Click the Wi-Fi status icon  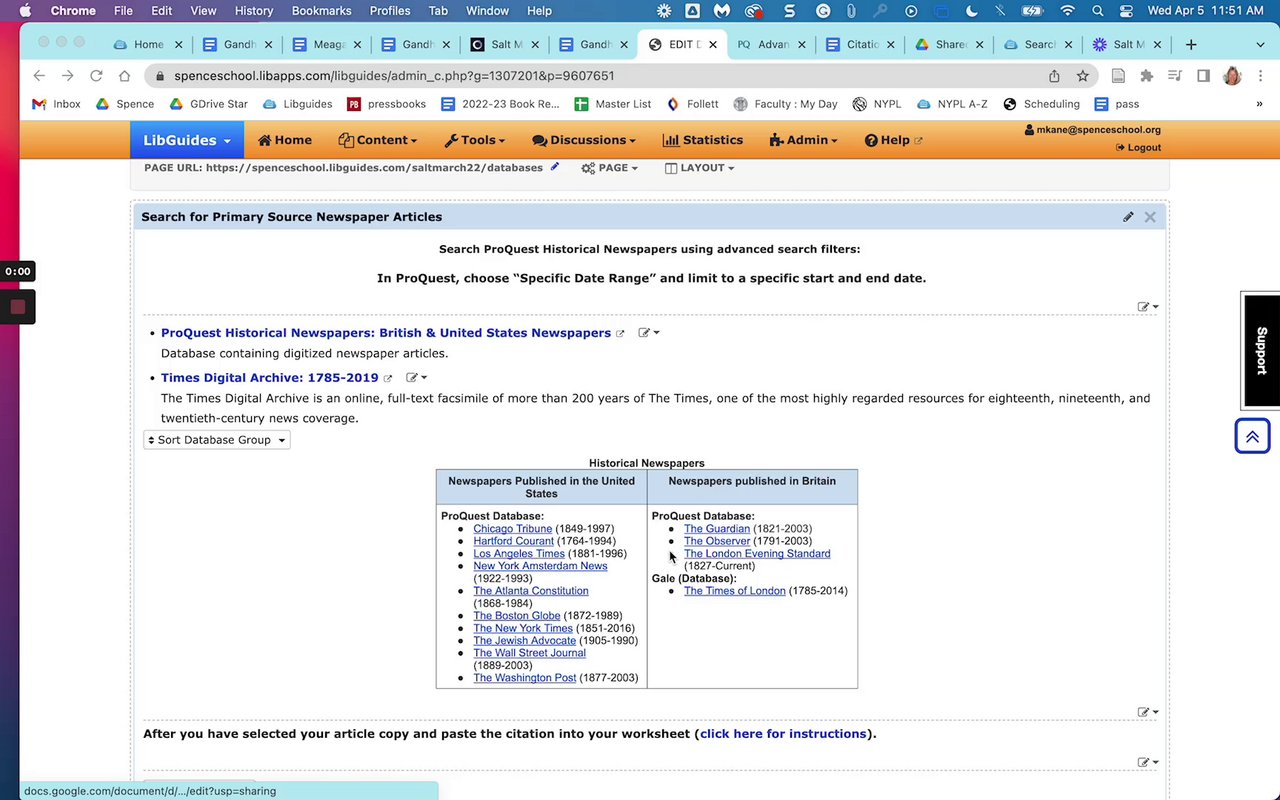coord(1068,11)
